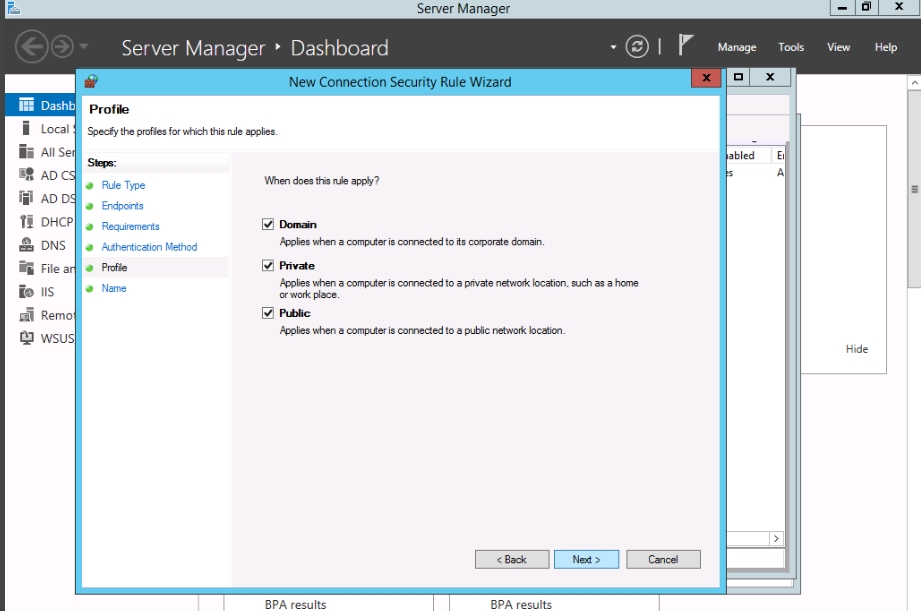Click the green bullet beside Endpoints
Screen dimensions: 921x611
(x=90, y=206)
